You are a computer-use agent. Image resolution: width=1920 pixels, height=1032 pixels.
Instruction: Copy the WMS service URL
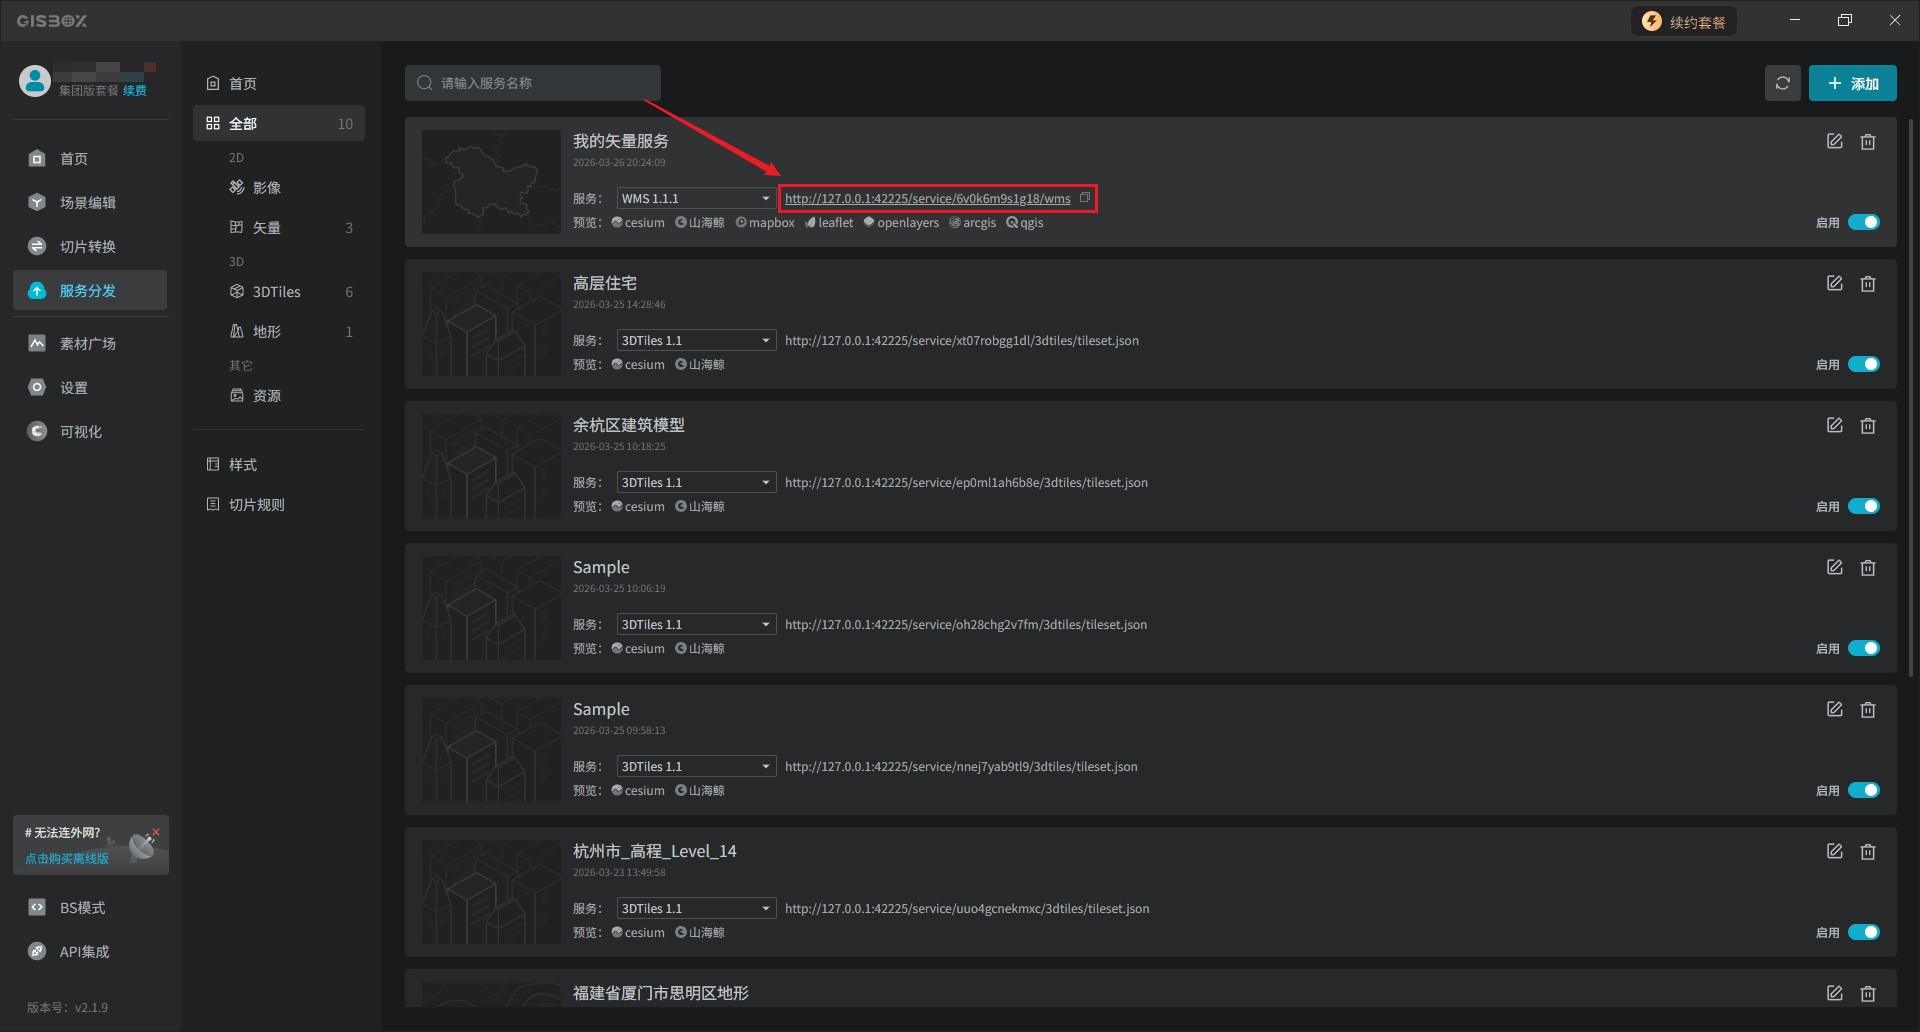point(1085,198)
